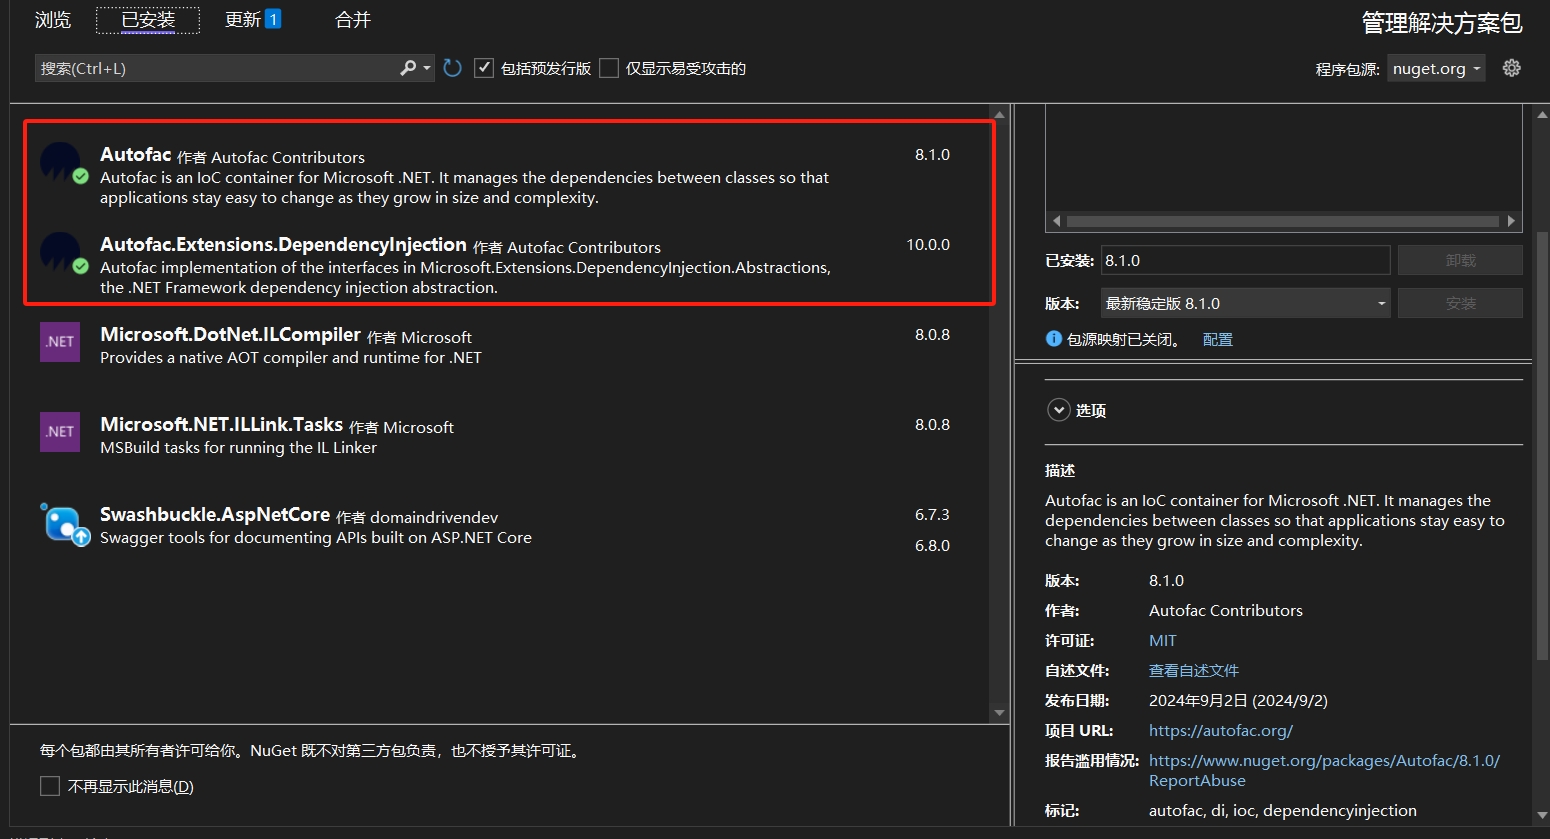Click the search magnifier icon
Screen dimensions: 1550x839
[x=408, y=68]
